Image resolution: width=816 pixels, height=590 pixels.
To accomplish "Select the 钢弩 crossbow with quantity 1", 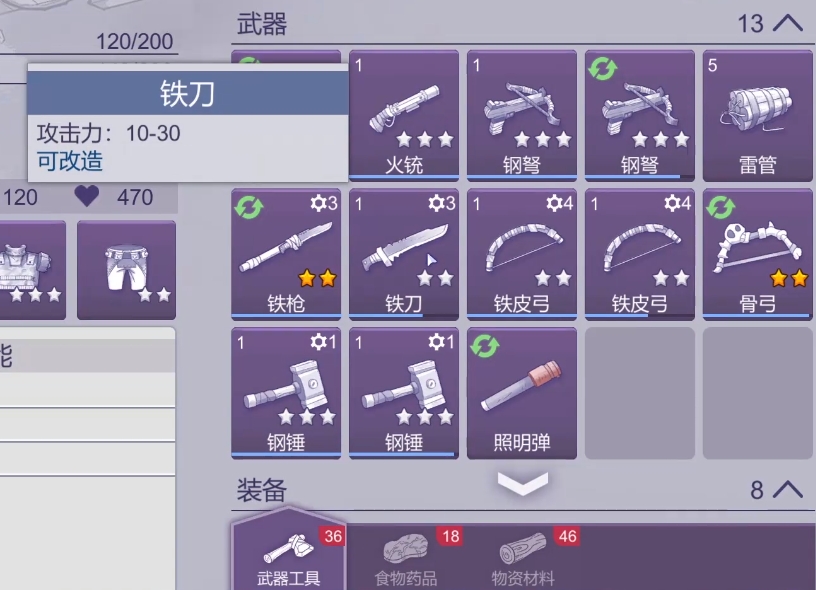I will [x=521, y=116].
